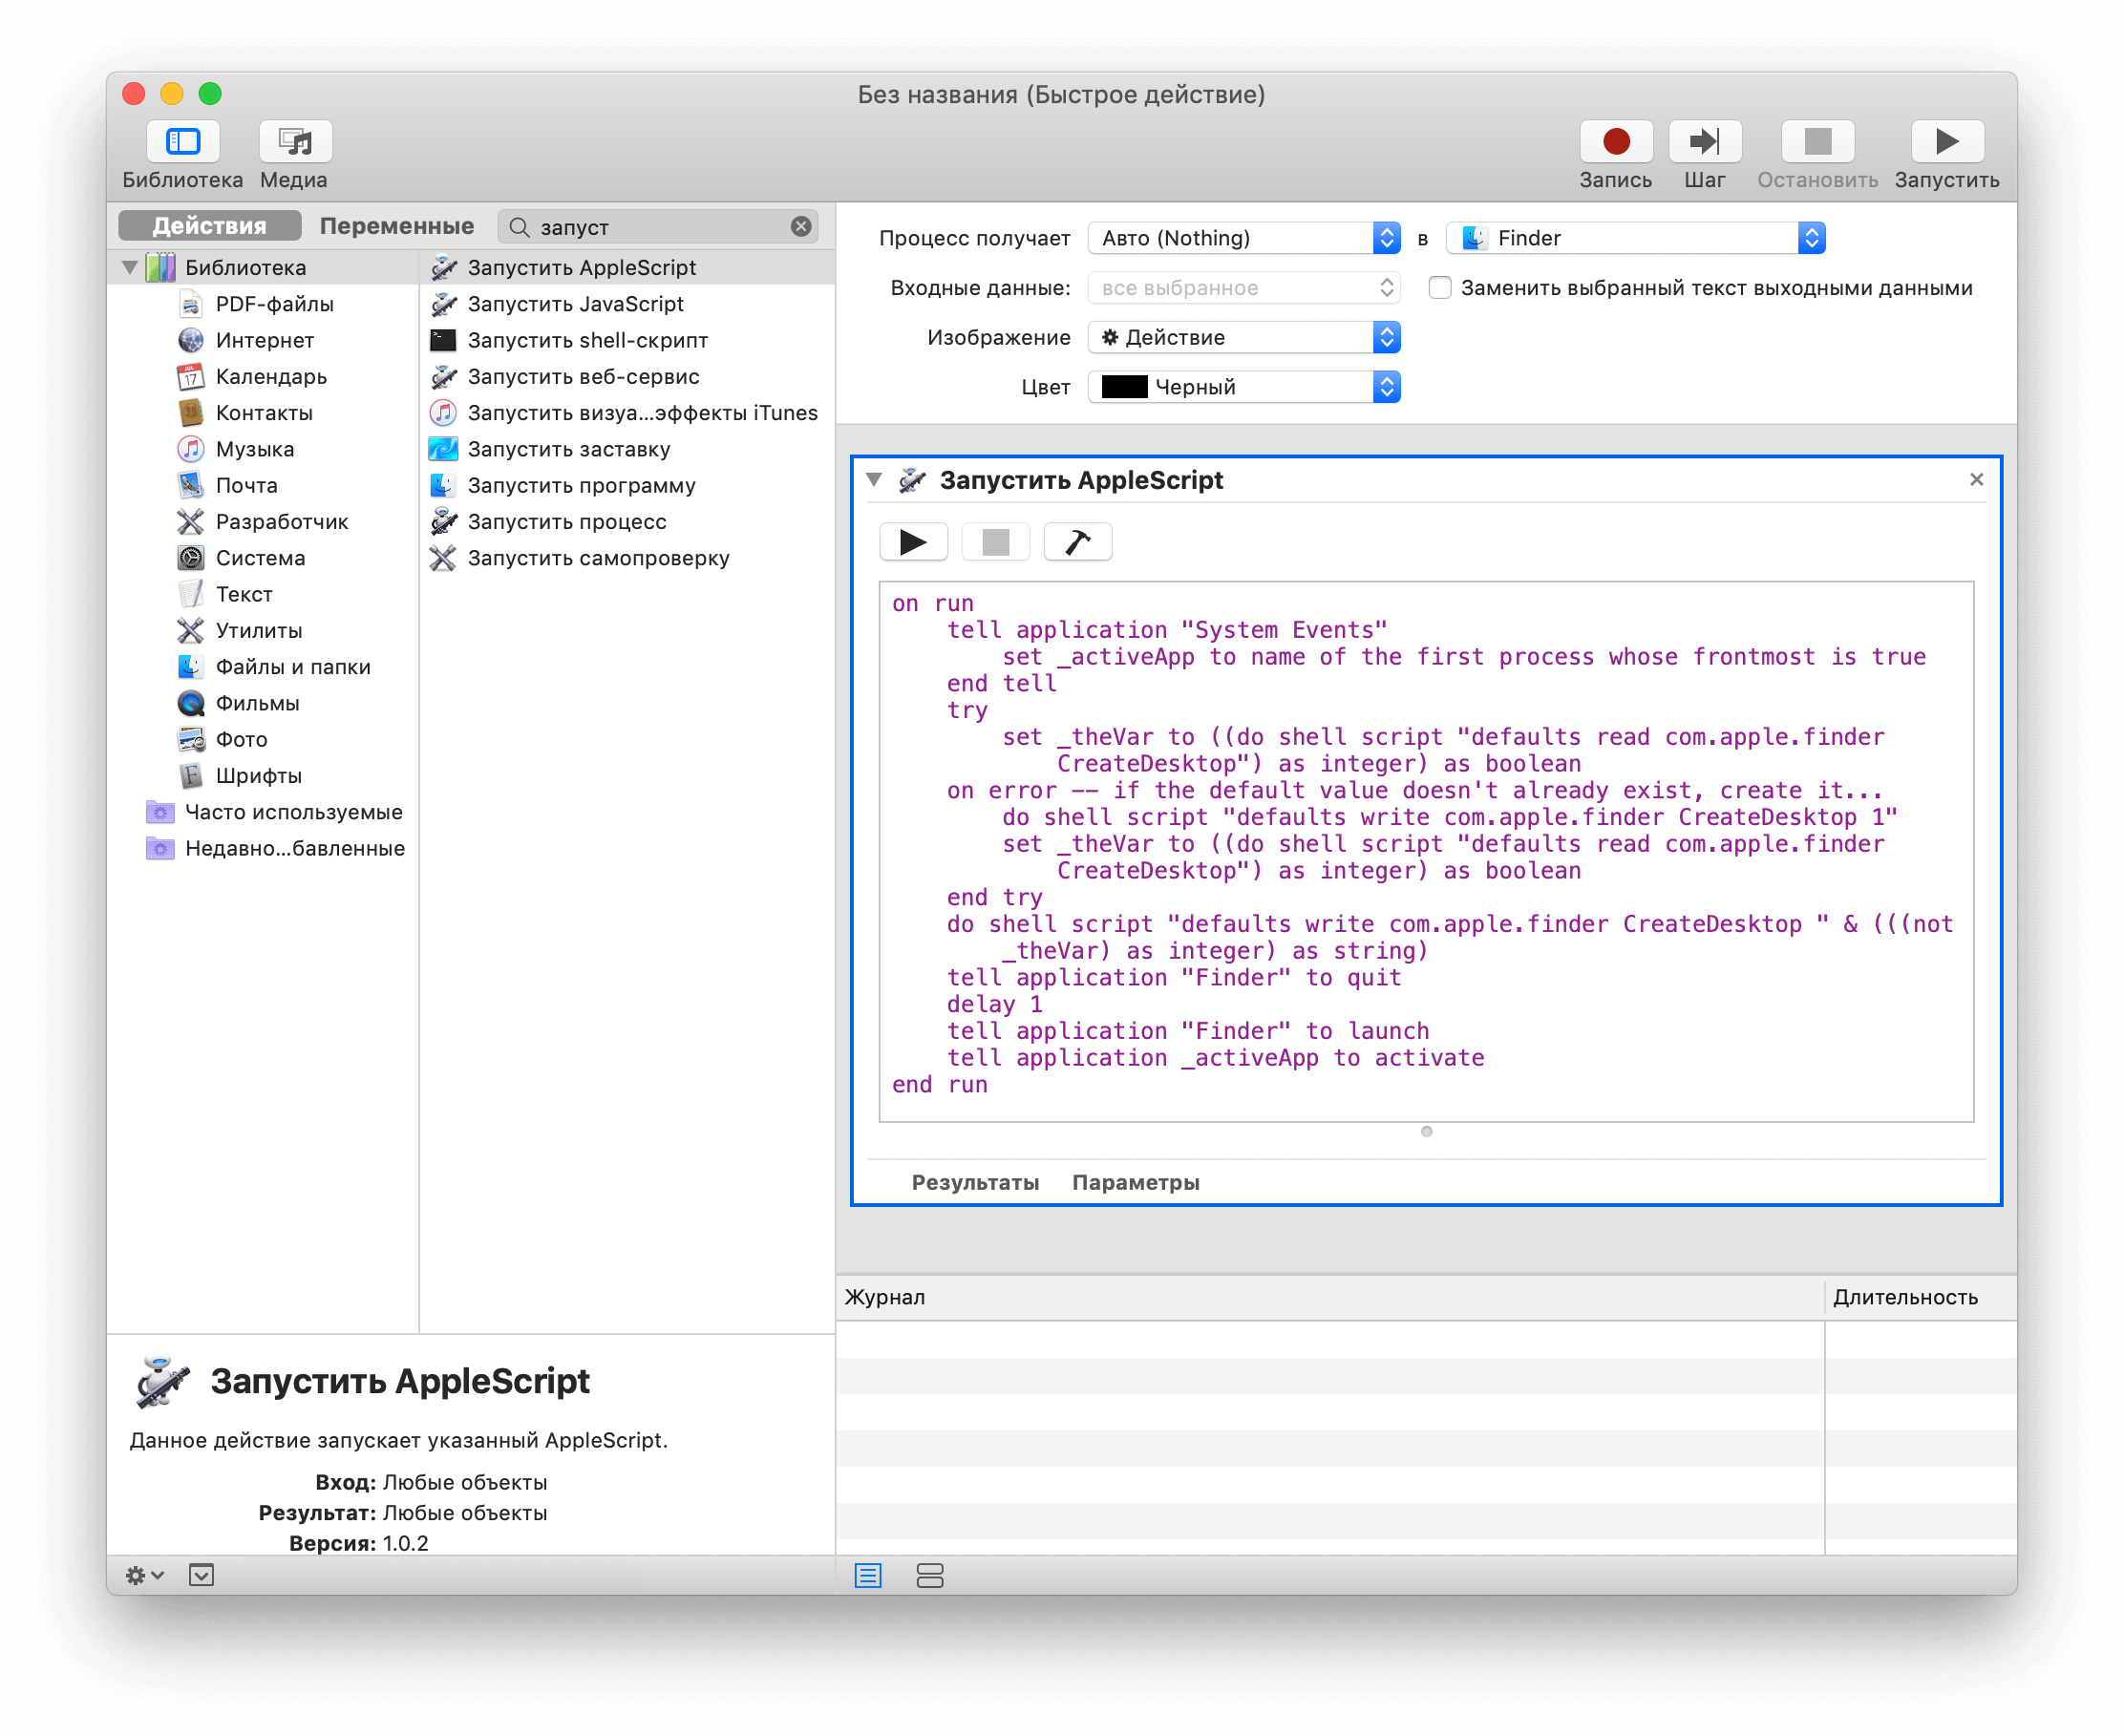Compile the script with hammer icon
Screen dimensions: 2124x1736
tap(1077, 542)
